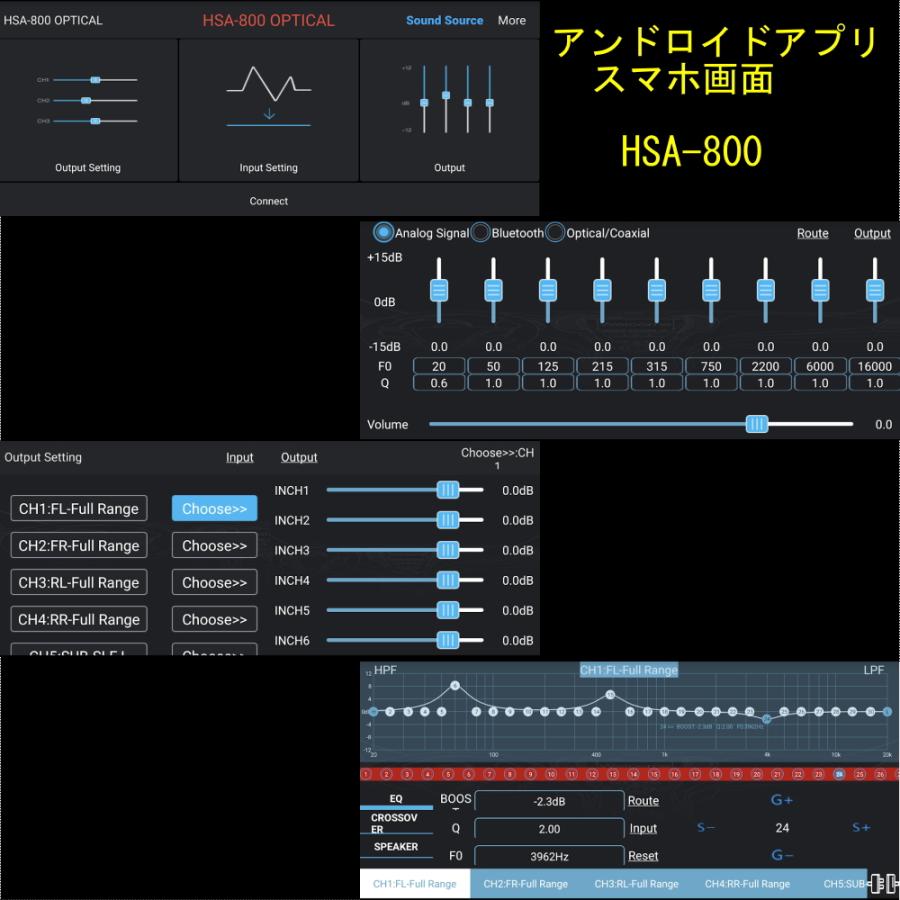Select Analog Signal radio button
900x900 pixels.
click(x=383, y=233)
